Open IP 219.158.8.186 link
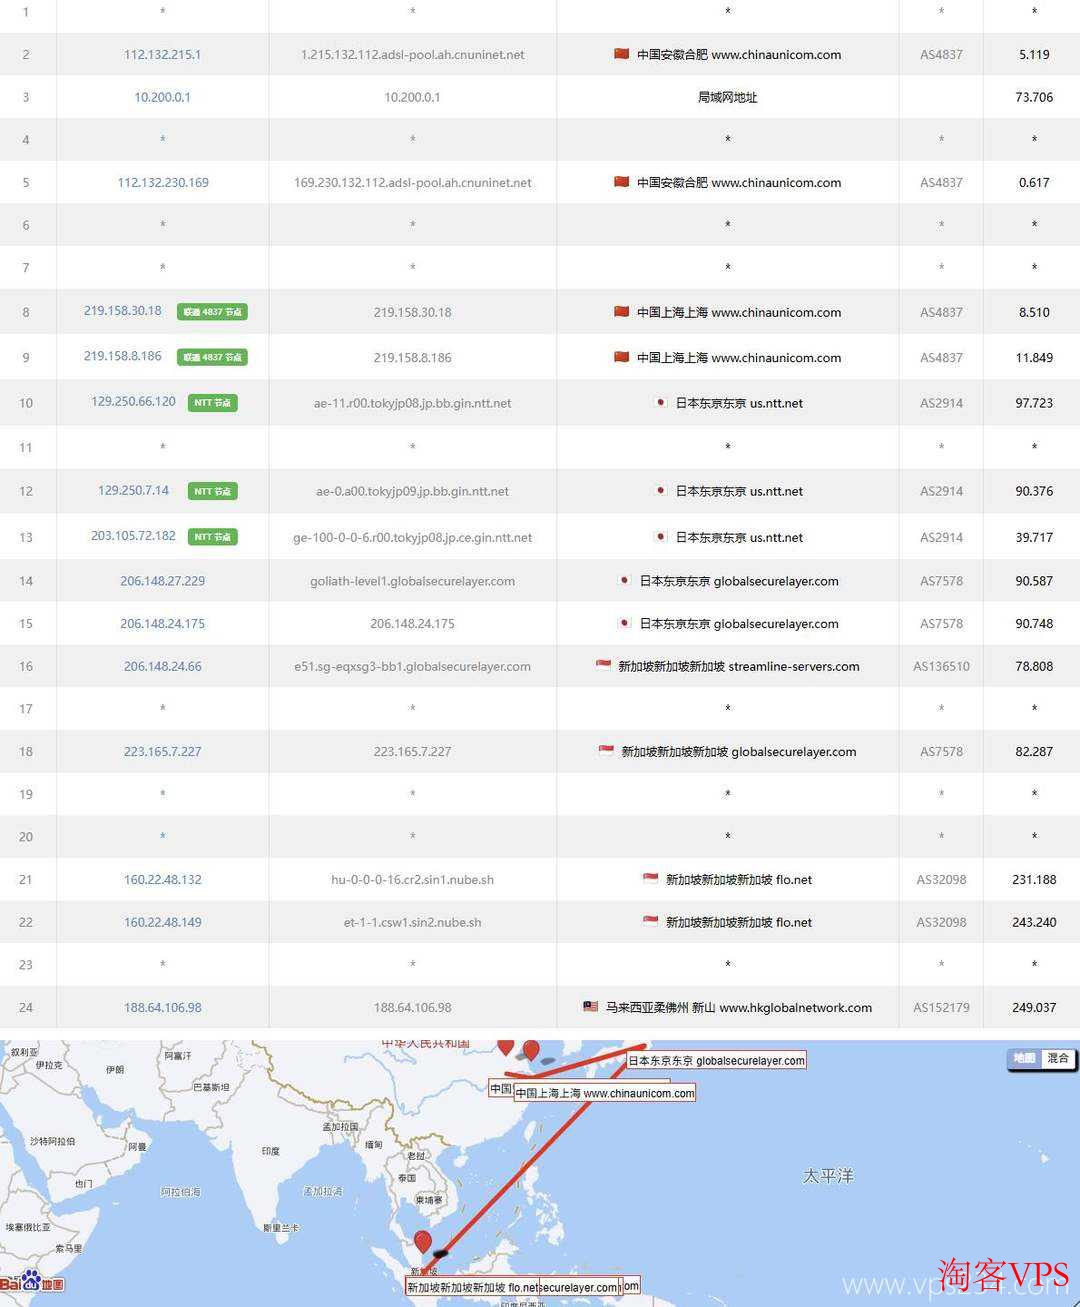 coord(122,355)
